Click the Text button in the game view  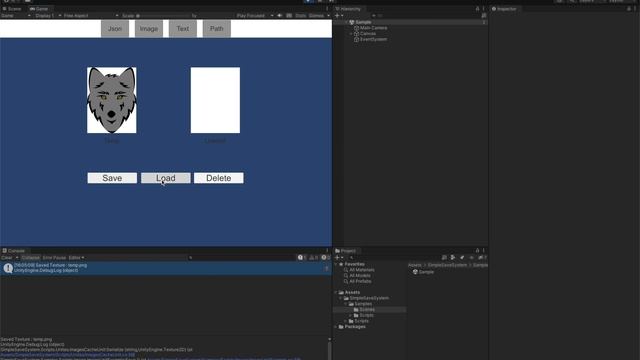click(182, 29)
